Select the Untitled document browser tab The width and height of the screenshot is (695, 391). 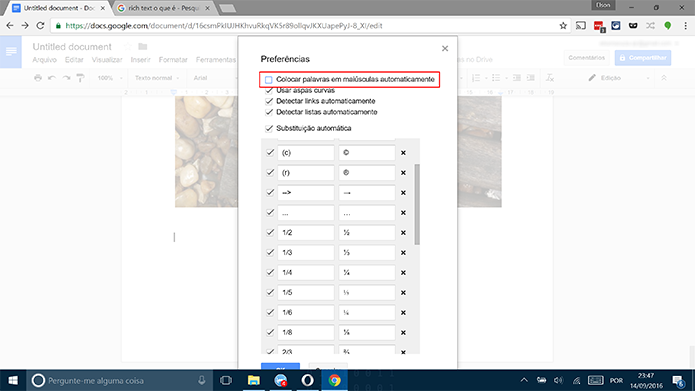click(59, 8)
